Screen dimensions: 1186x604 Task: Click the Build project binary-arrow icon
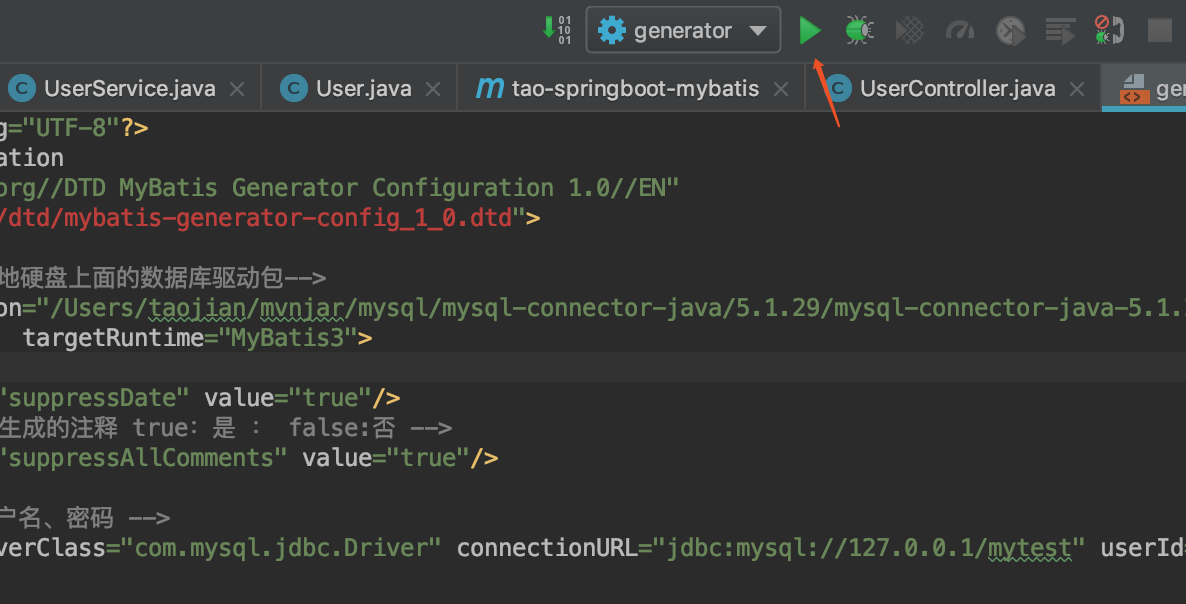(x=556, y=30)
